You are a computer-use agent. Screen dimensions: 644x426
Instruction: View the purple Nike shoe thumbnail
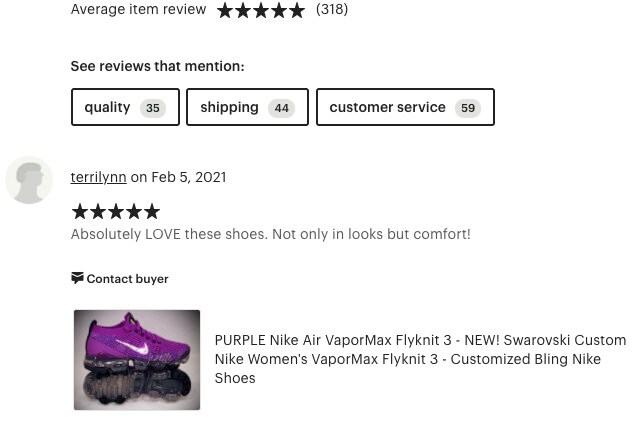[x=137, y=360]
